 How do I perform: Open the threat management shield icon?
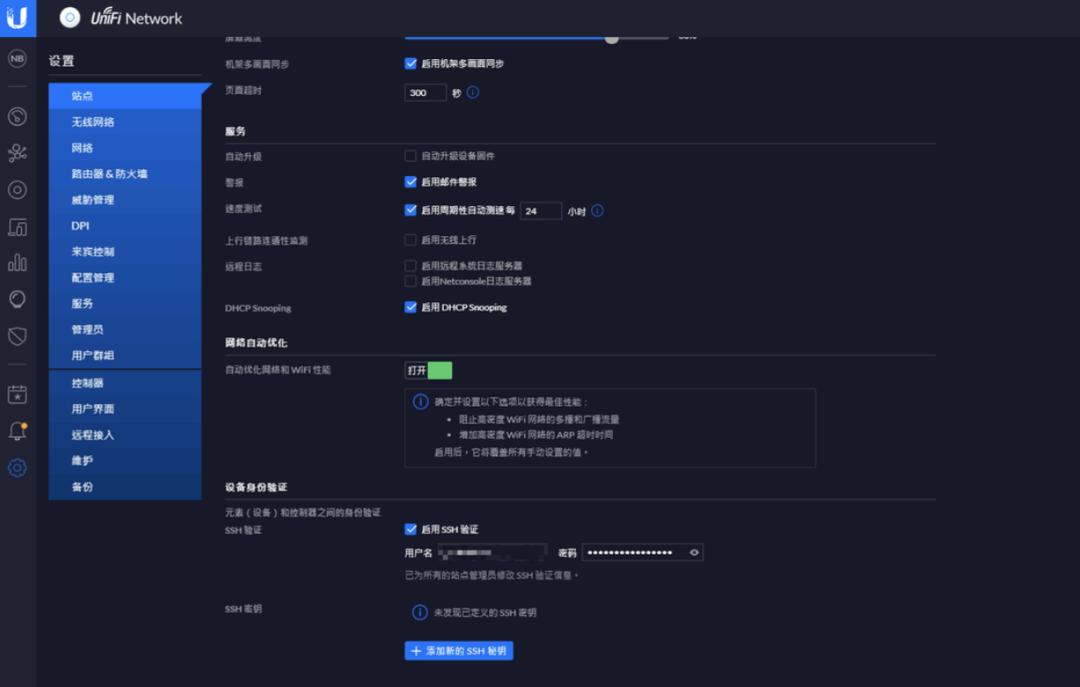pyautogui.click(x=15, y=334)
